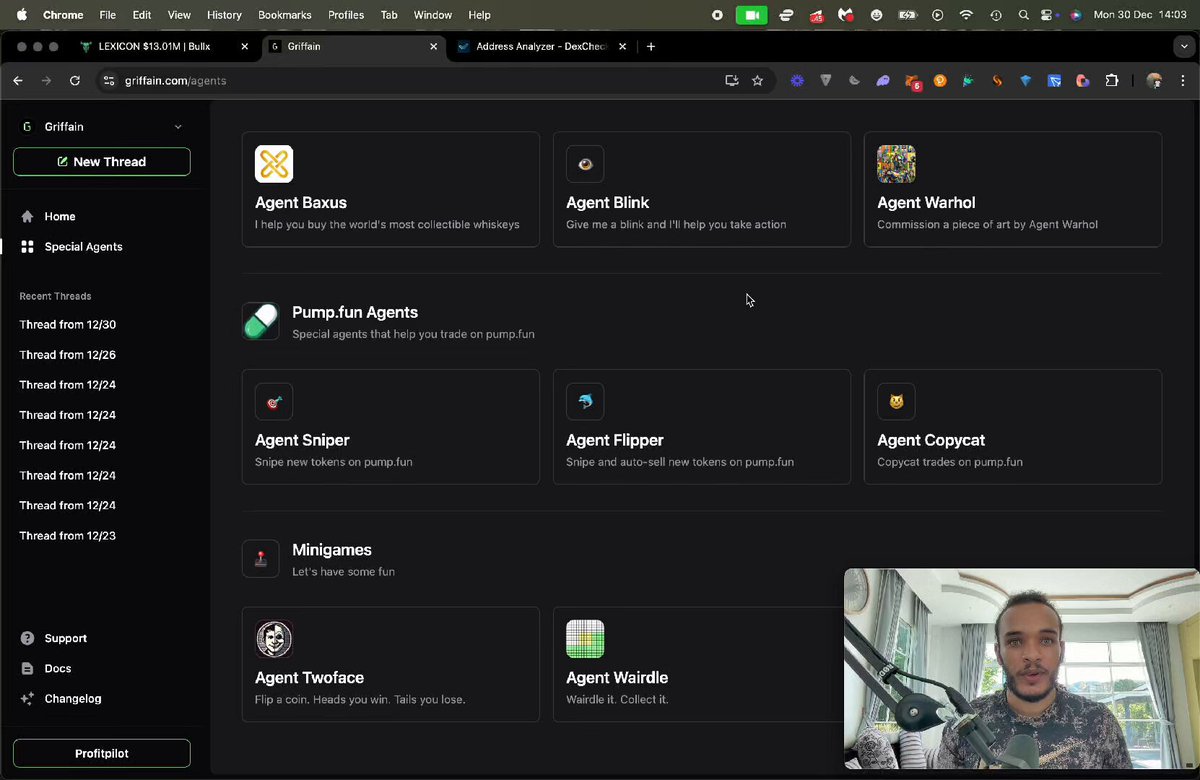Close the LEXICON Bullx tab

point(245,46)
